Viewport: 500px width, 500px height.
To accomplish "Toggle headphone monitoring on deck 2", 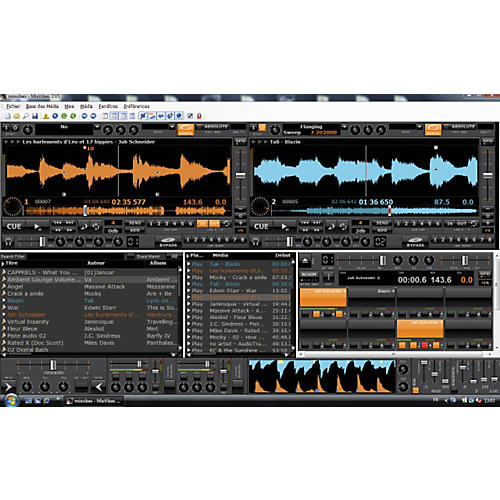I will pyautogui.click(x=255, y=241).
